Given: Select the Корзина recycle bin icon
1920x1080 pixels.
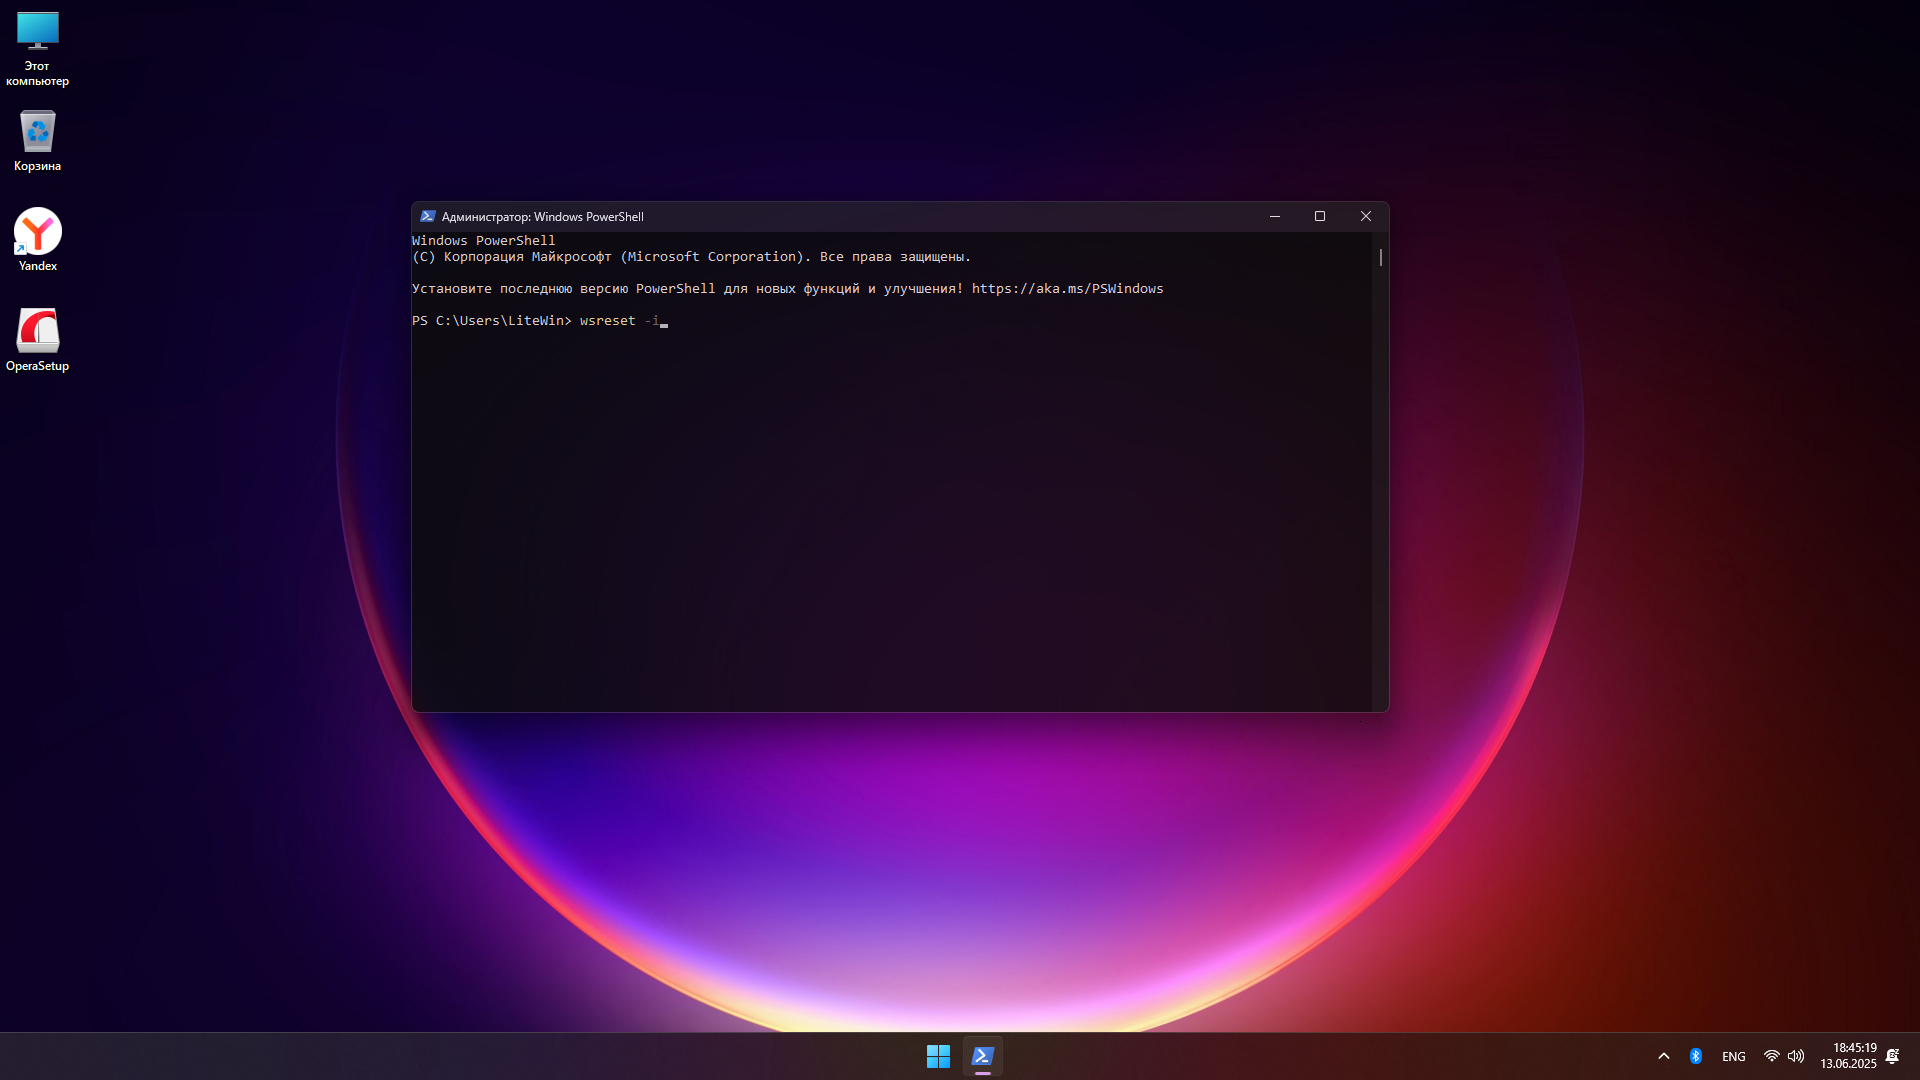Looking at the screenshot, I should [x=37, y=140].
